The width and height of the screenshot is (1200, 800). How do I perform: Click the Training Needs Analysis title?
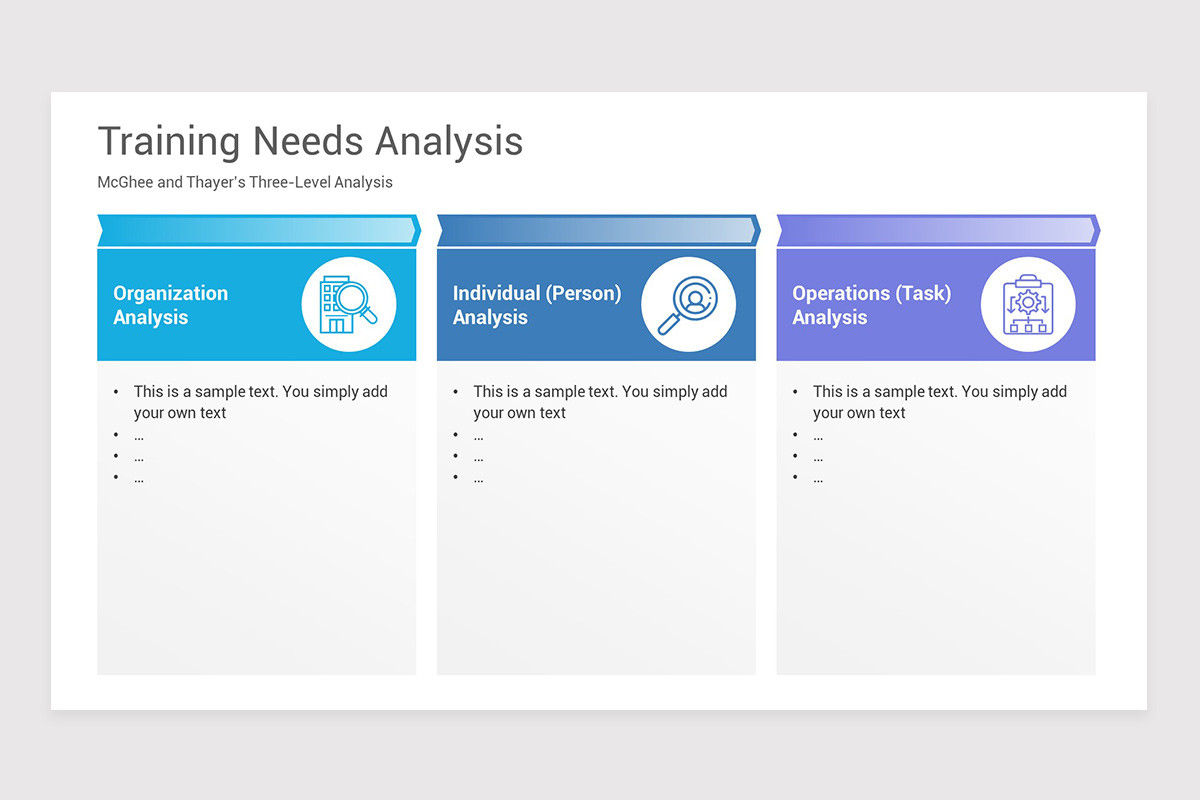(310, 141)
